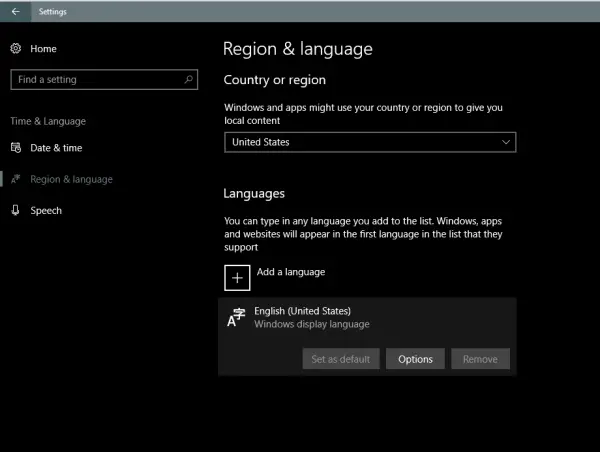
Task: Click the Remove language button
Action: pos(480,359)
